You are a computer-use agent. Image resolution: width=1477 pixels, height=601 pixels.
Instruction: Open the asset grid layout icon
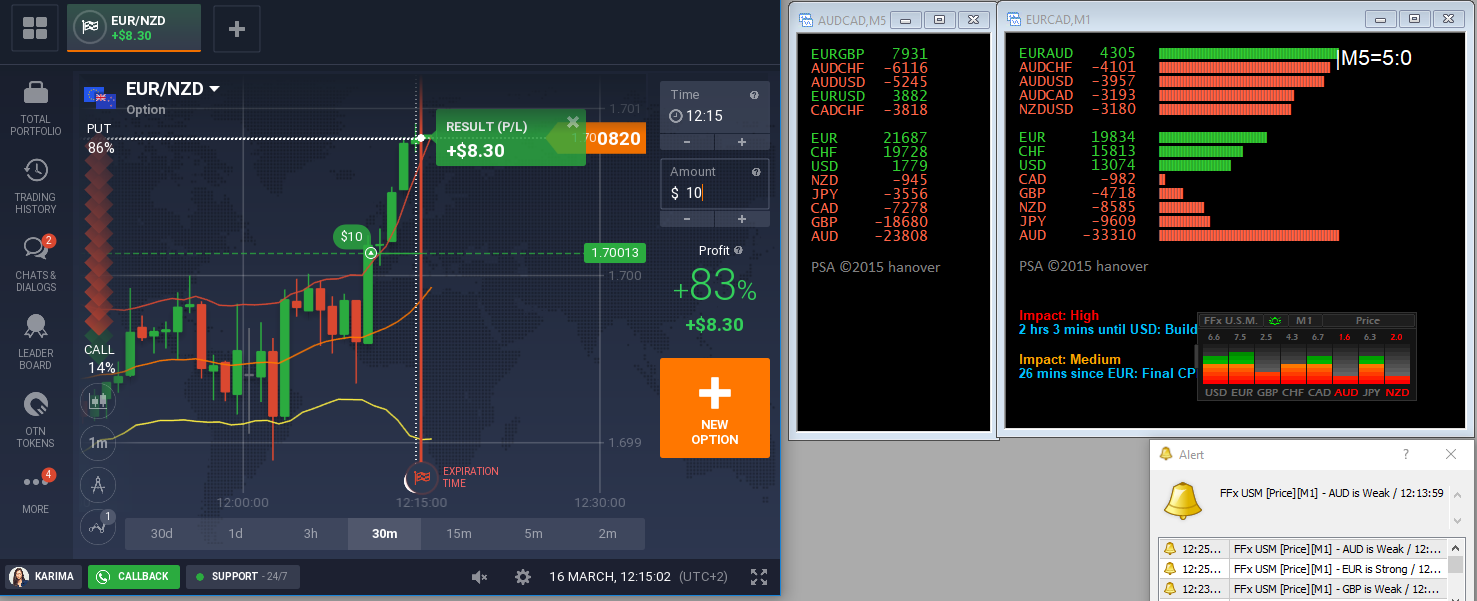(x=35, y=28)
